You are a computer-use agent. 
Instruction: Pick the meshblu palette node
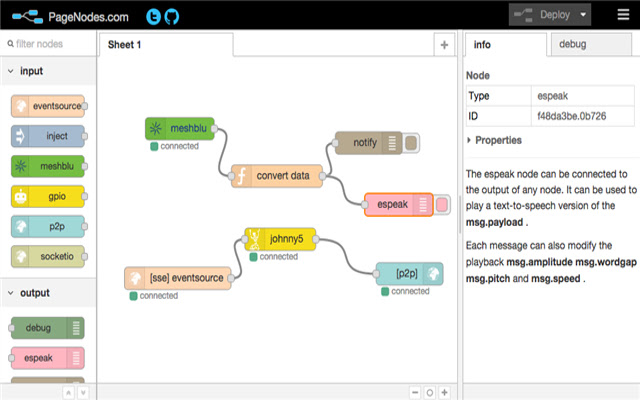[x=48, y=166]
